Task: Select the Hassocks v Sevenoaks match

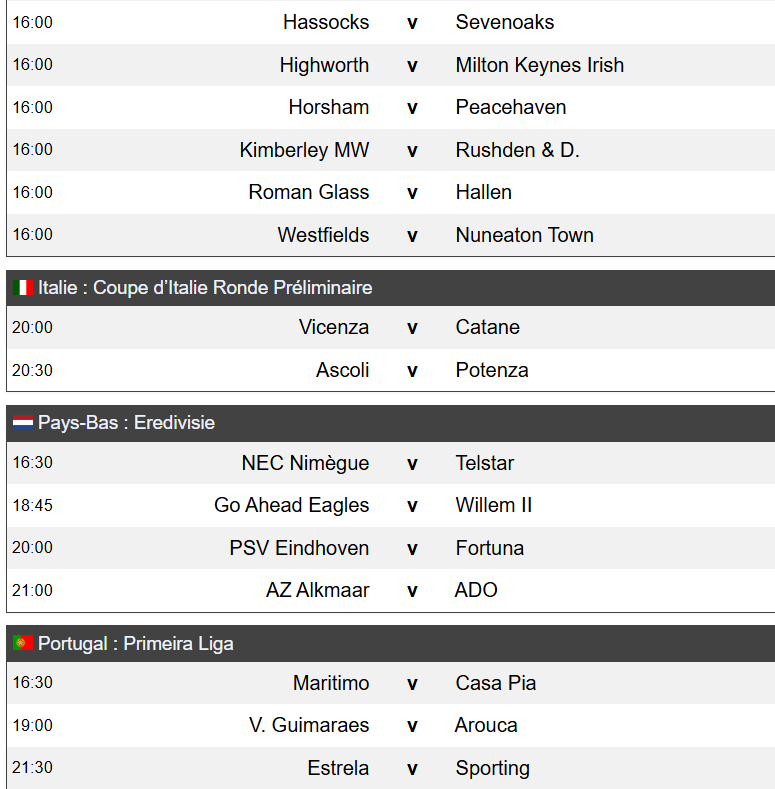Action: (x=391, y=22)
